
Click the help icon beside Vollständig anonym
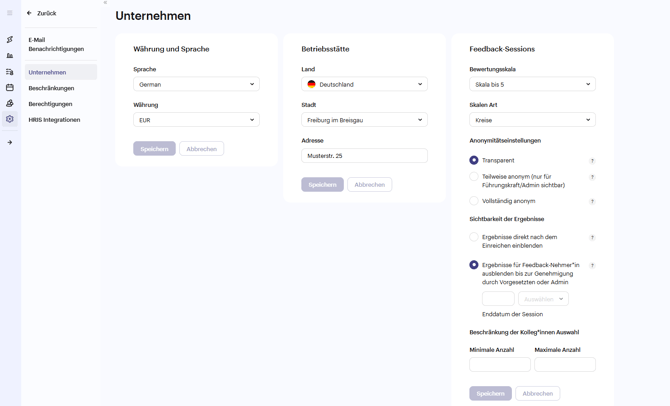592,202
